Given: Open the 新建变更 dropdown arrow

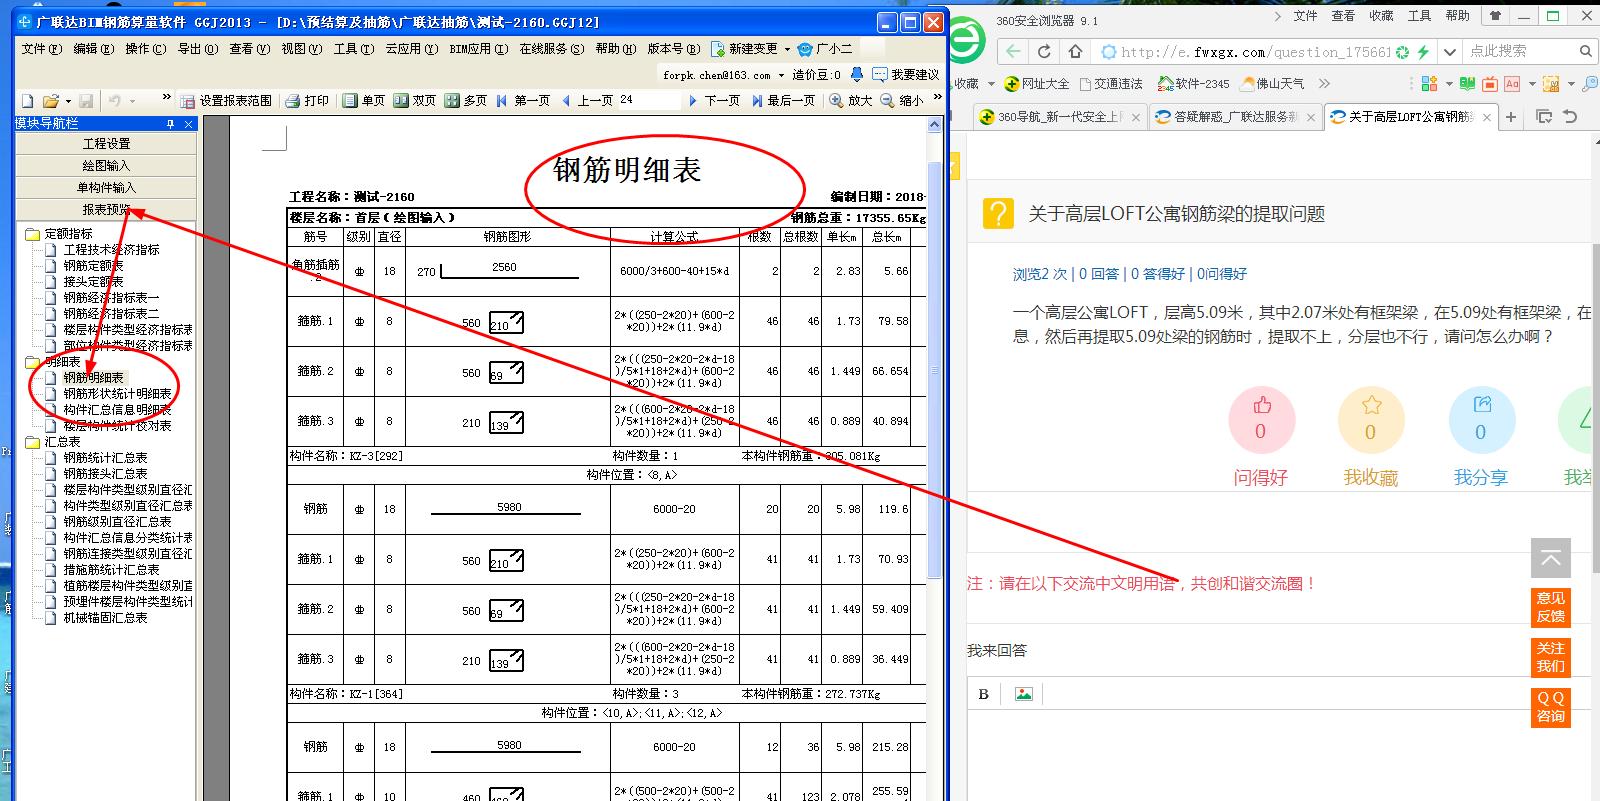Looking at the screenshot, I should pyautogui.click(x=787, y=49).
